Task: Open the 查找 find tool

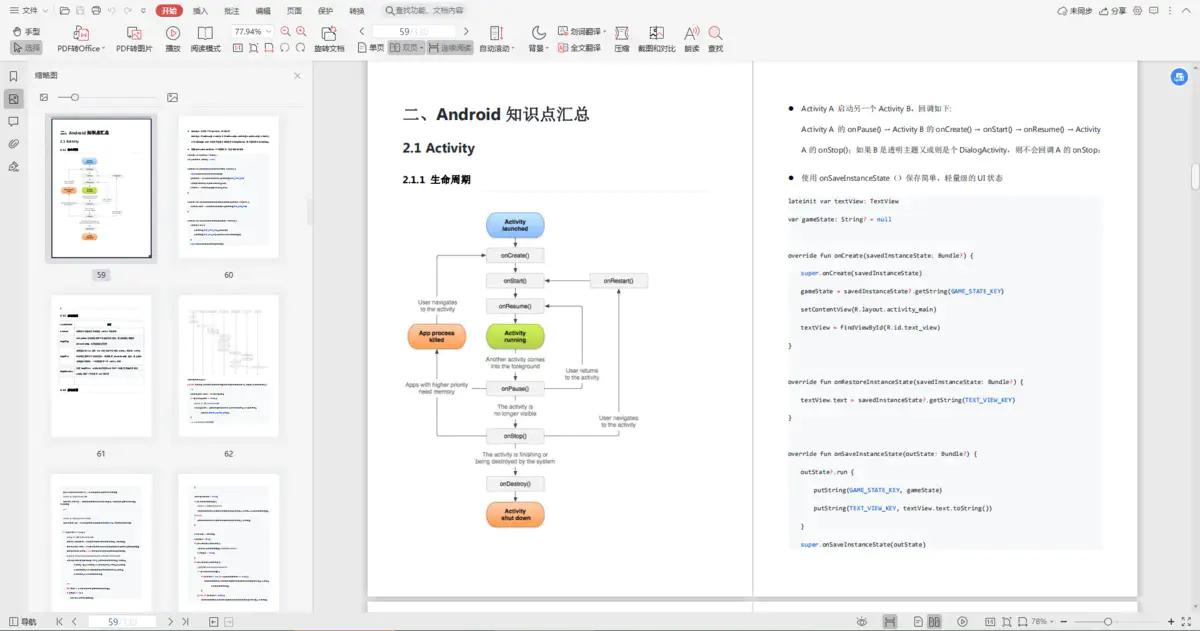Action: point(716,39)
